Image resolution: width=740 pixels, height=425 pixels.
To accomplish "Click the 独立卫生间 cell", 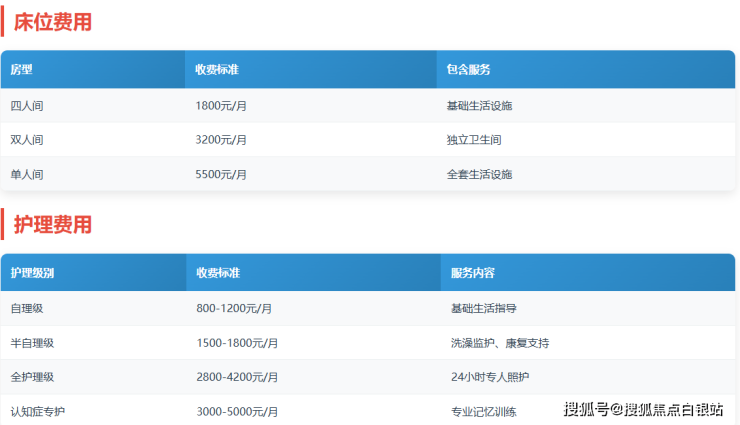I will tap(473, 139).
